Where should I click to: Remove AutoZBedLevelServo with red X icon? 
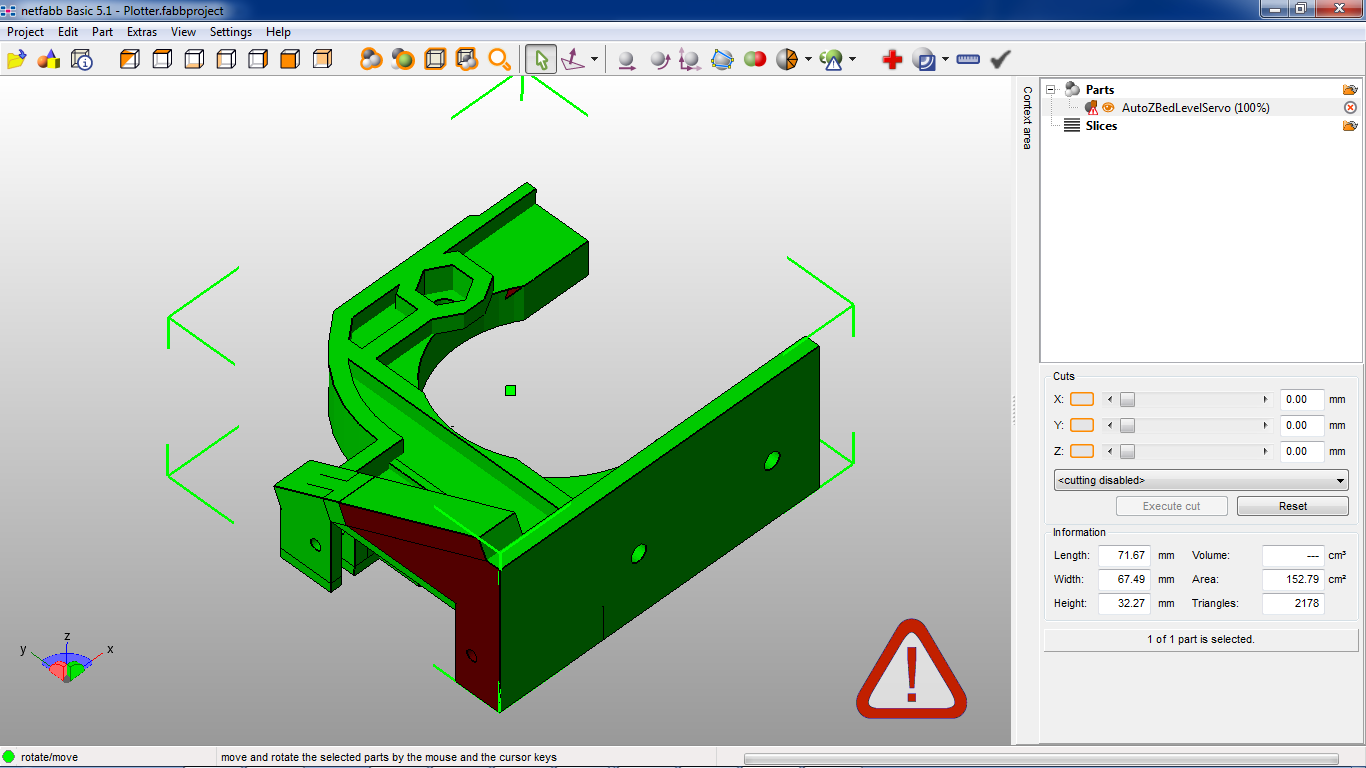1350,107
